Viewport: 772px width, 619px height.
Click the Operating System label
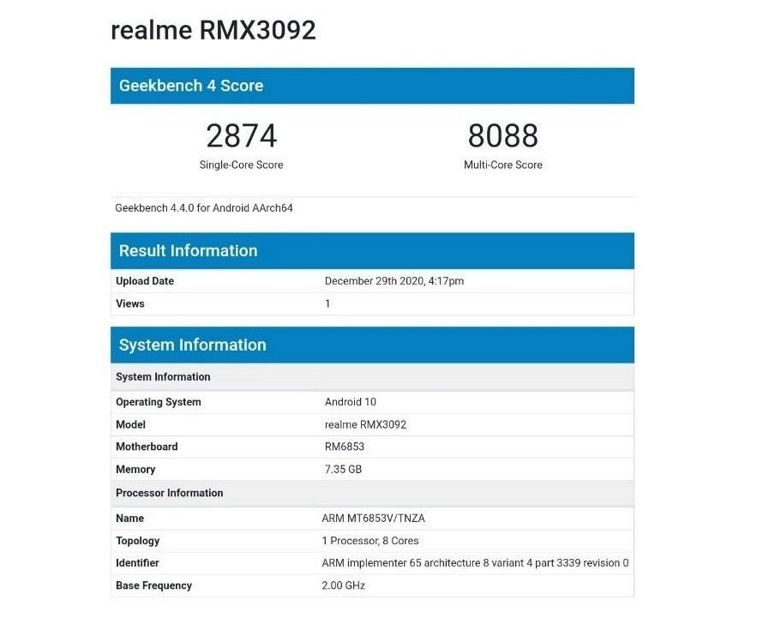(x=158, y=402)
